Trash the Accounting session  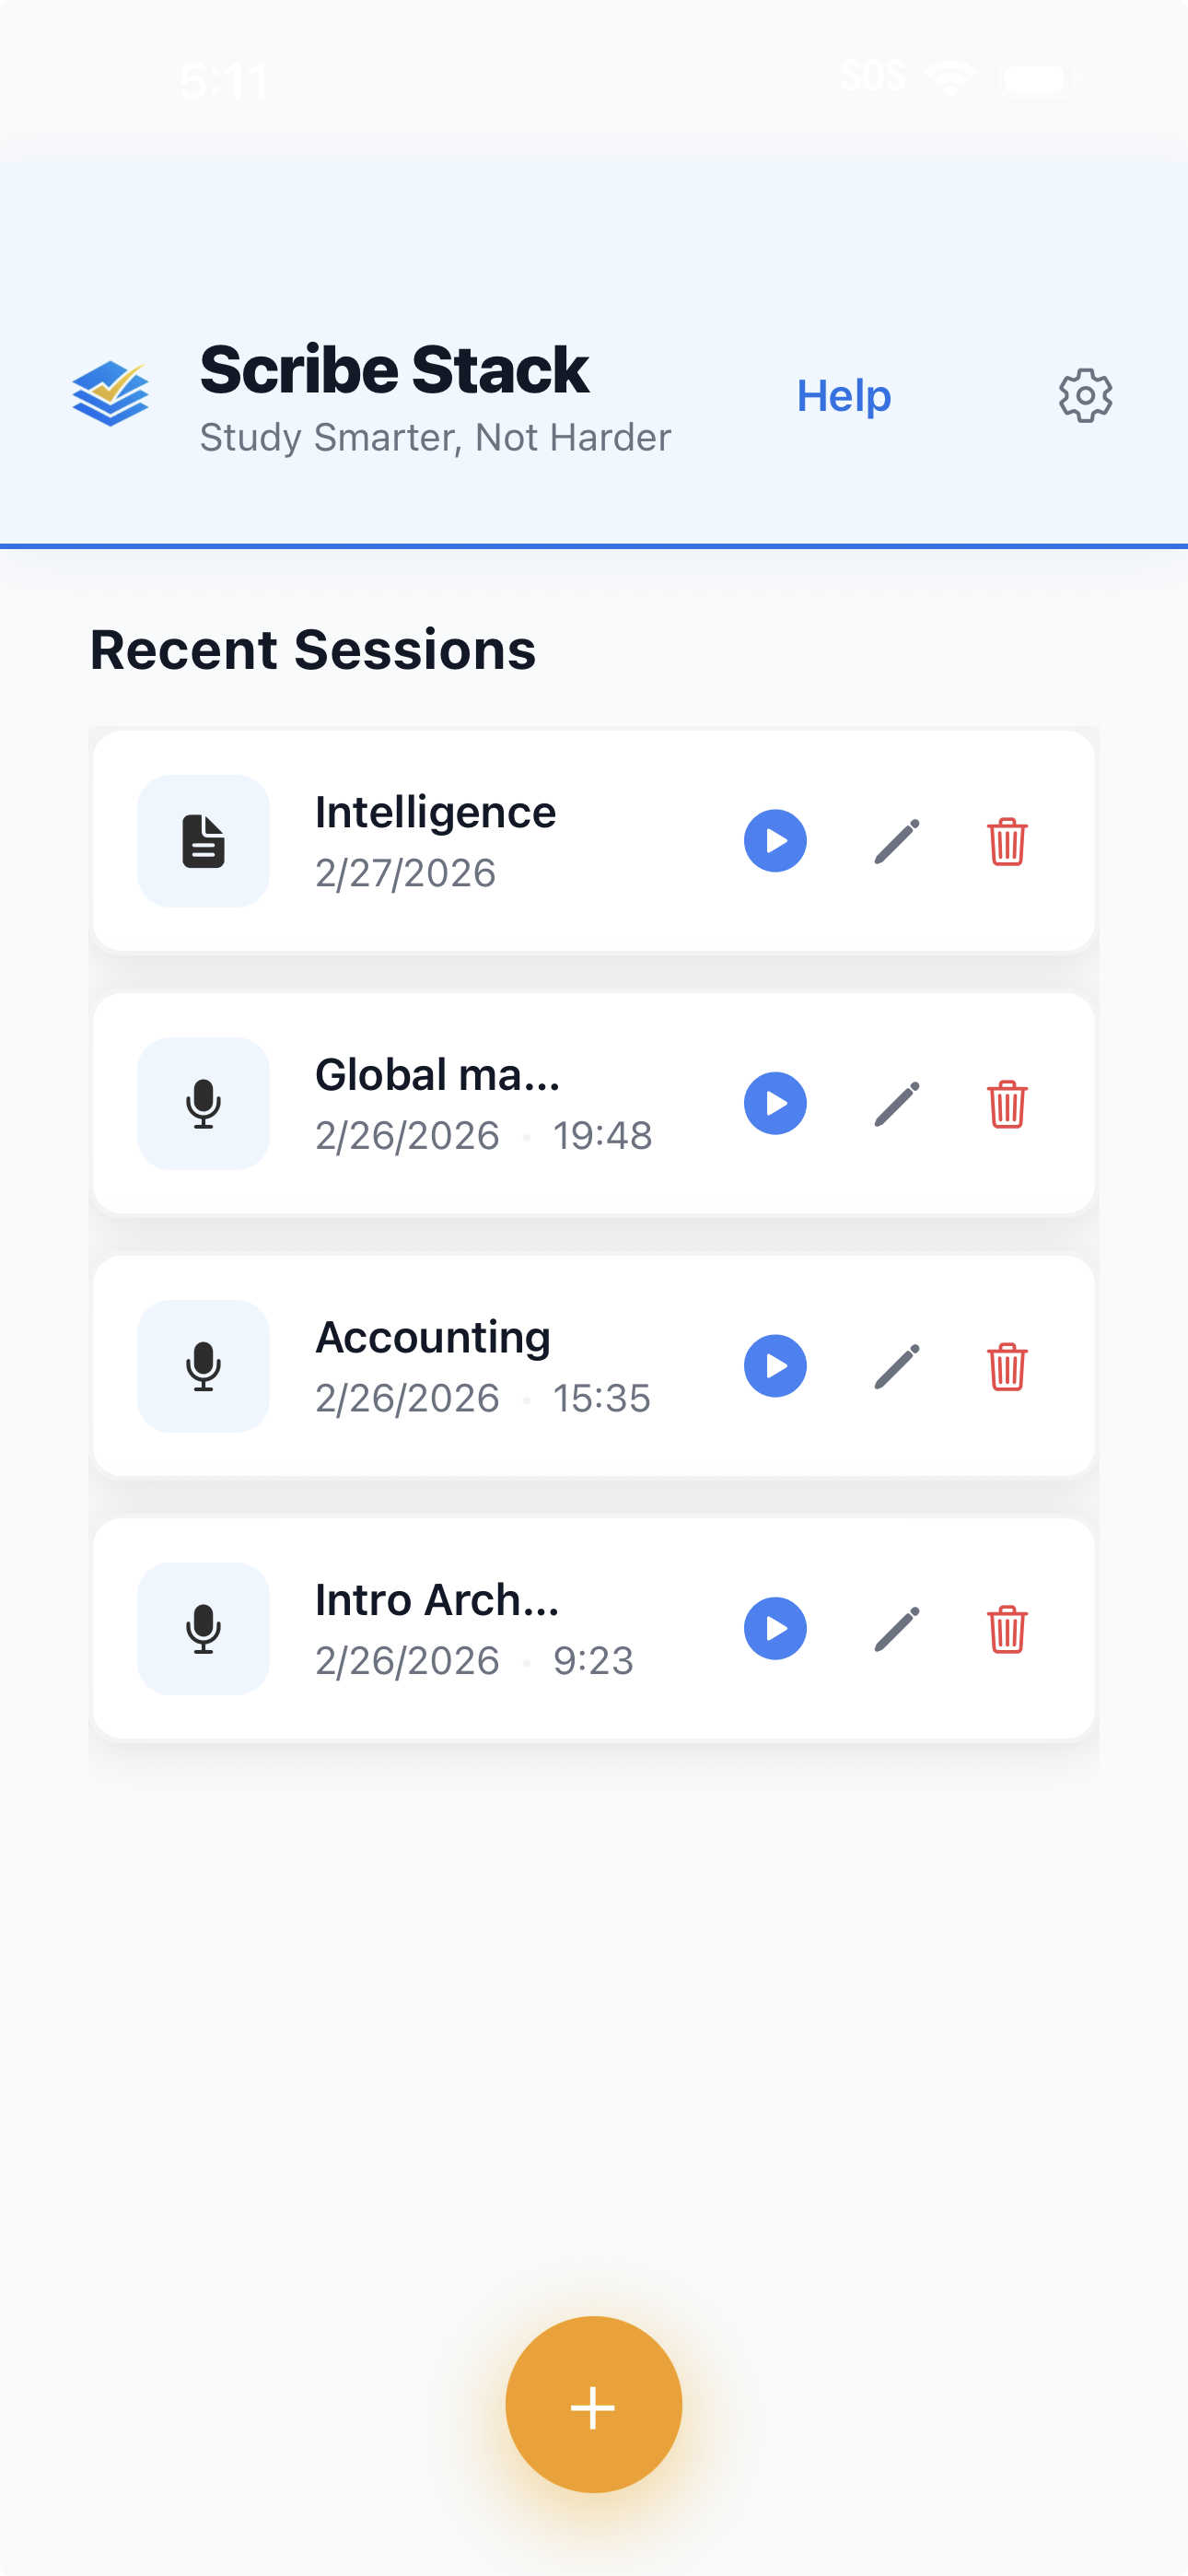(1007, 1366)
